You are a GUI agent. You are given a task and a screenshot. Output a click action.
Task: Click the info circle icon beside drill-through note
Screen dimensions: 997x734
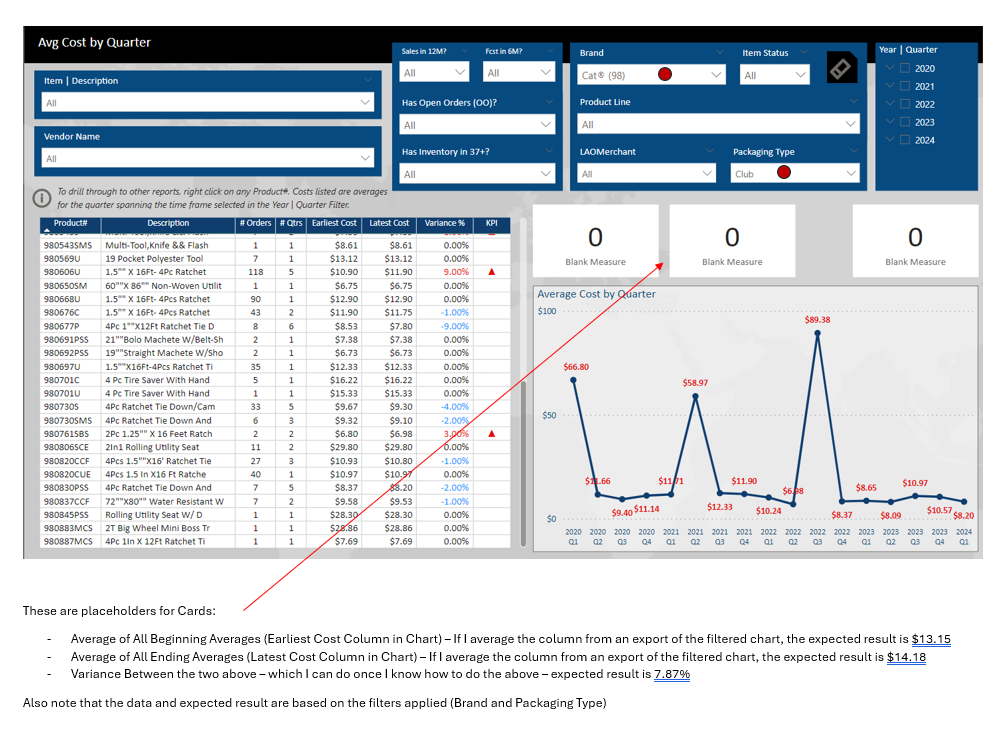(x=42, y=198)
